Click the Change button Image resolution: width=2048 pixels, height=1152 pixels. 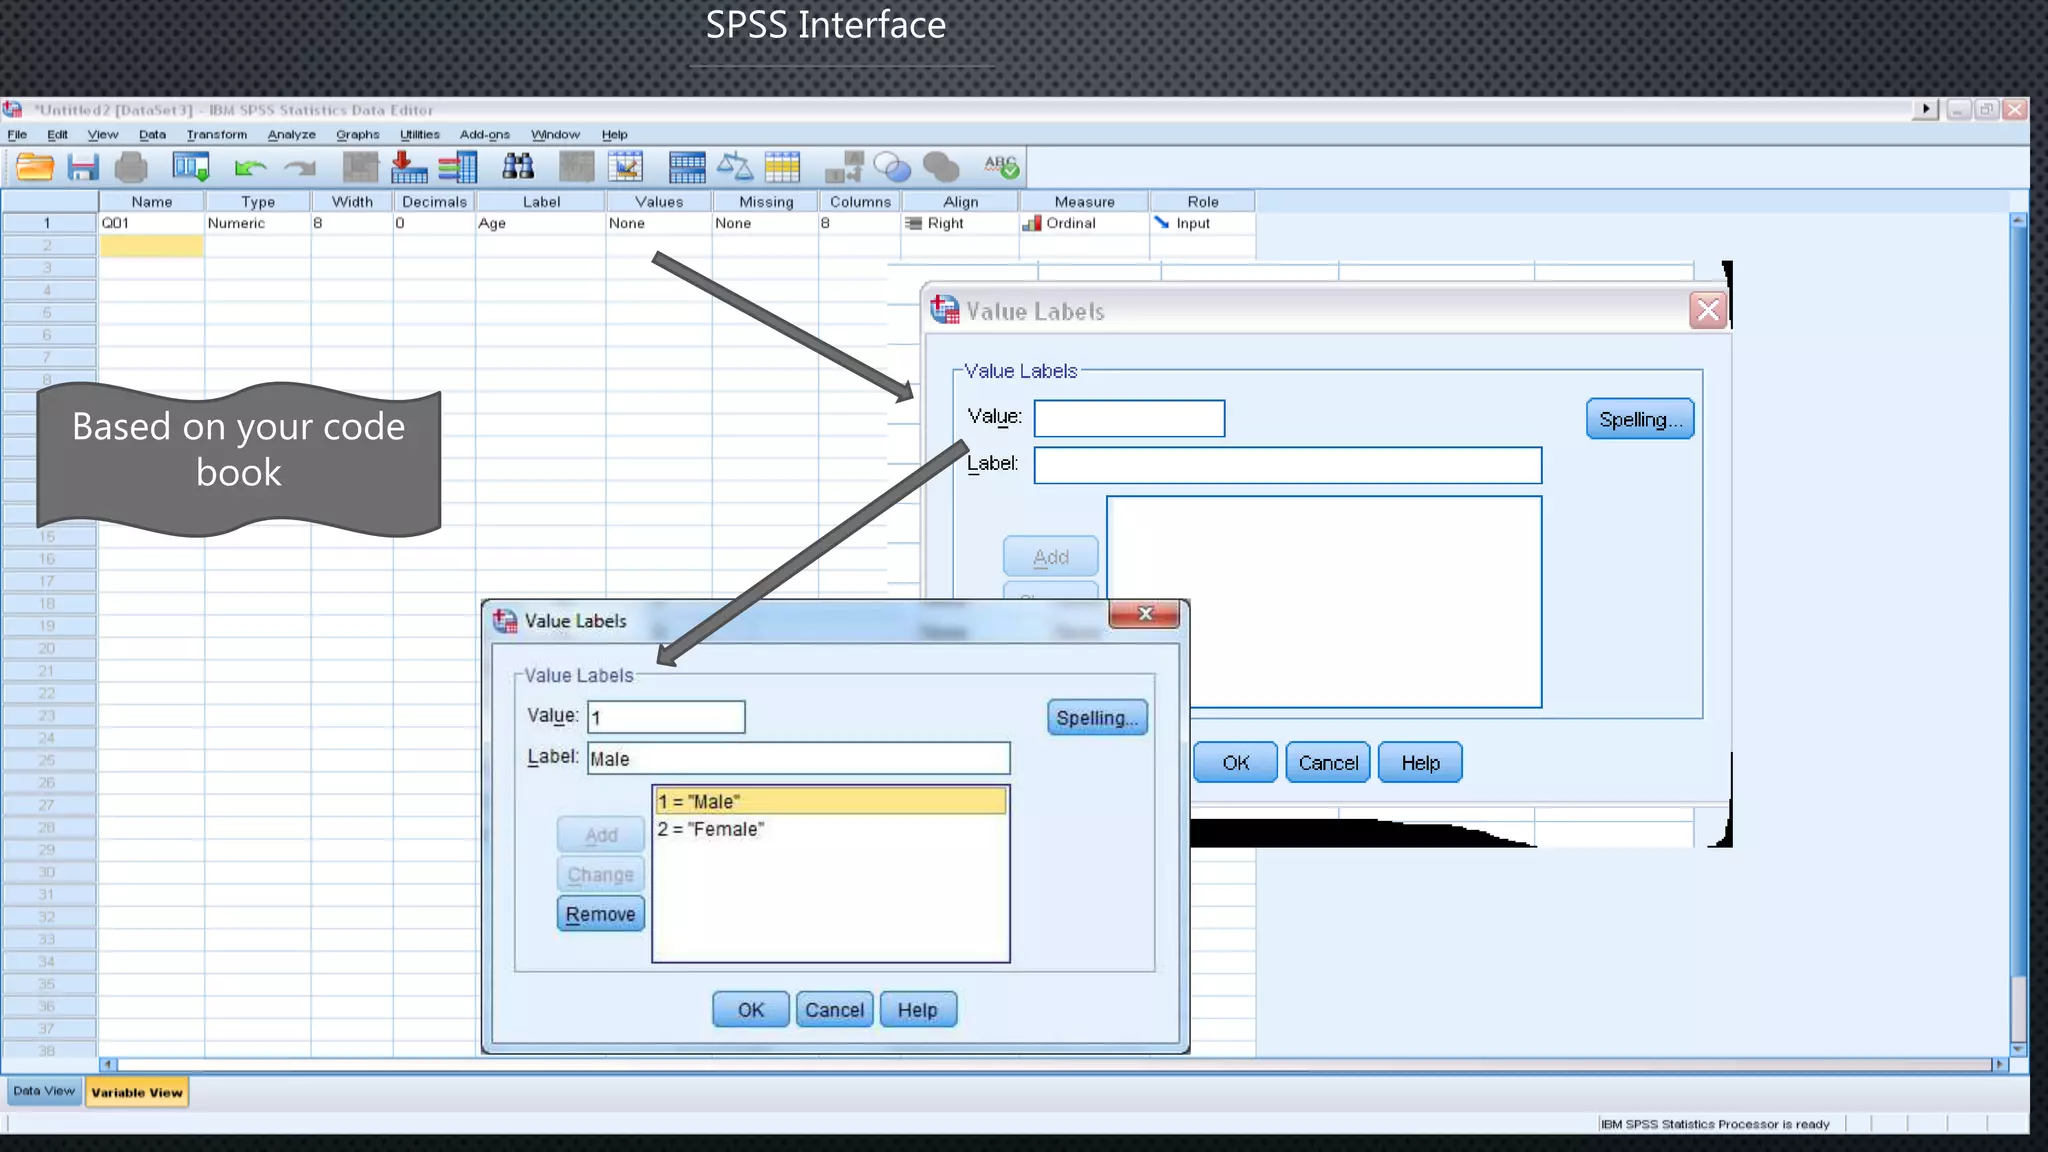click(600, 875)
